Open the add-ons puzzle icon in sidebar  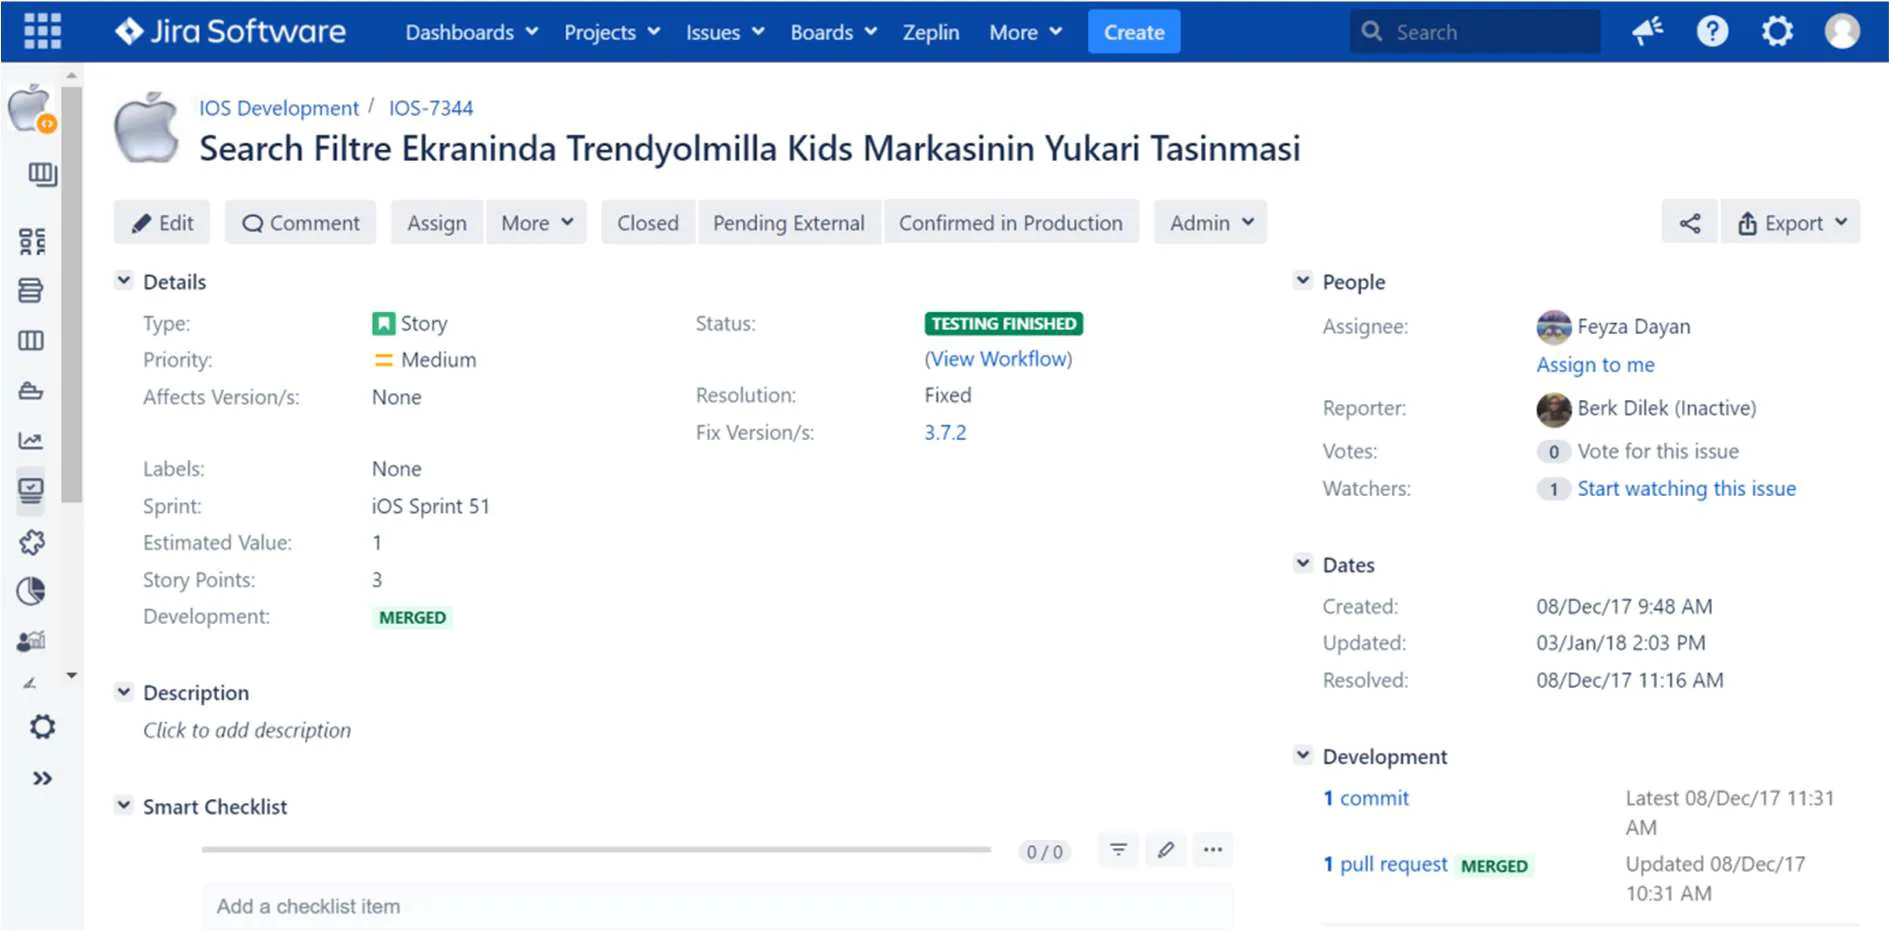(x=32, y=542)
